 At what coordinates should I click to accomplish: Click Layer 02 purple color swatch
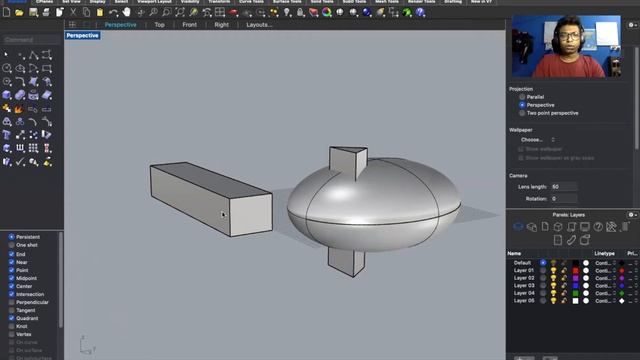point(576,278)
